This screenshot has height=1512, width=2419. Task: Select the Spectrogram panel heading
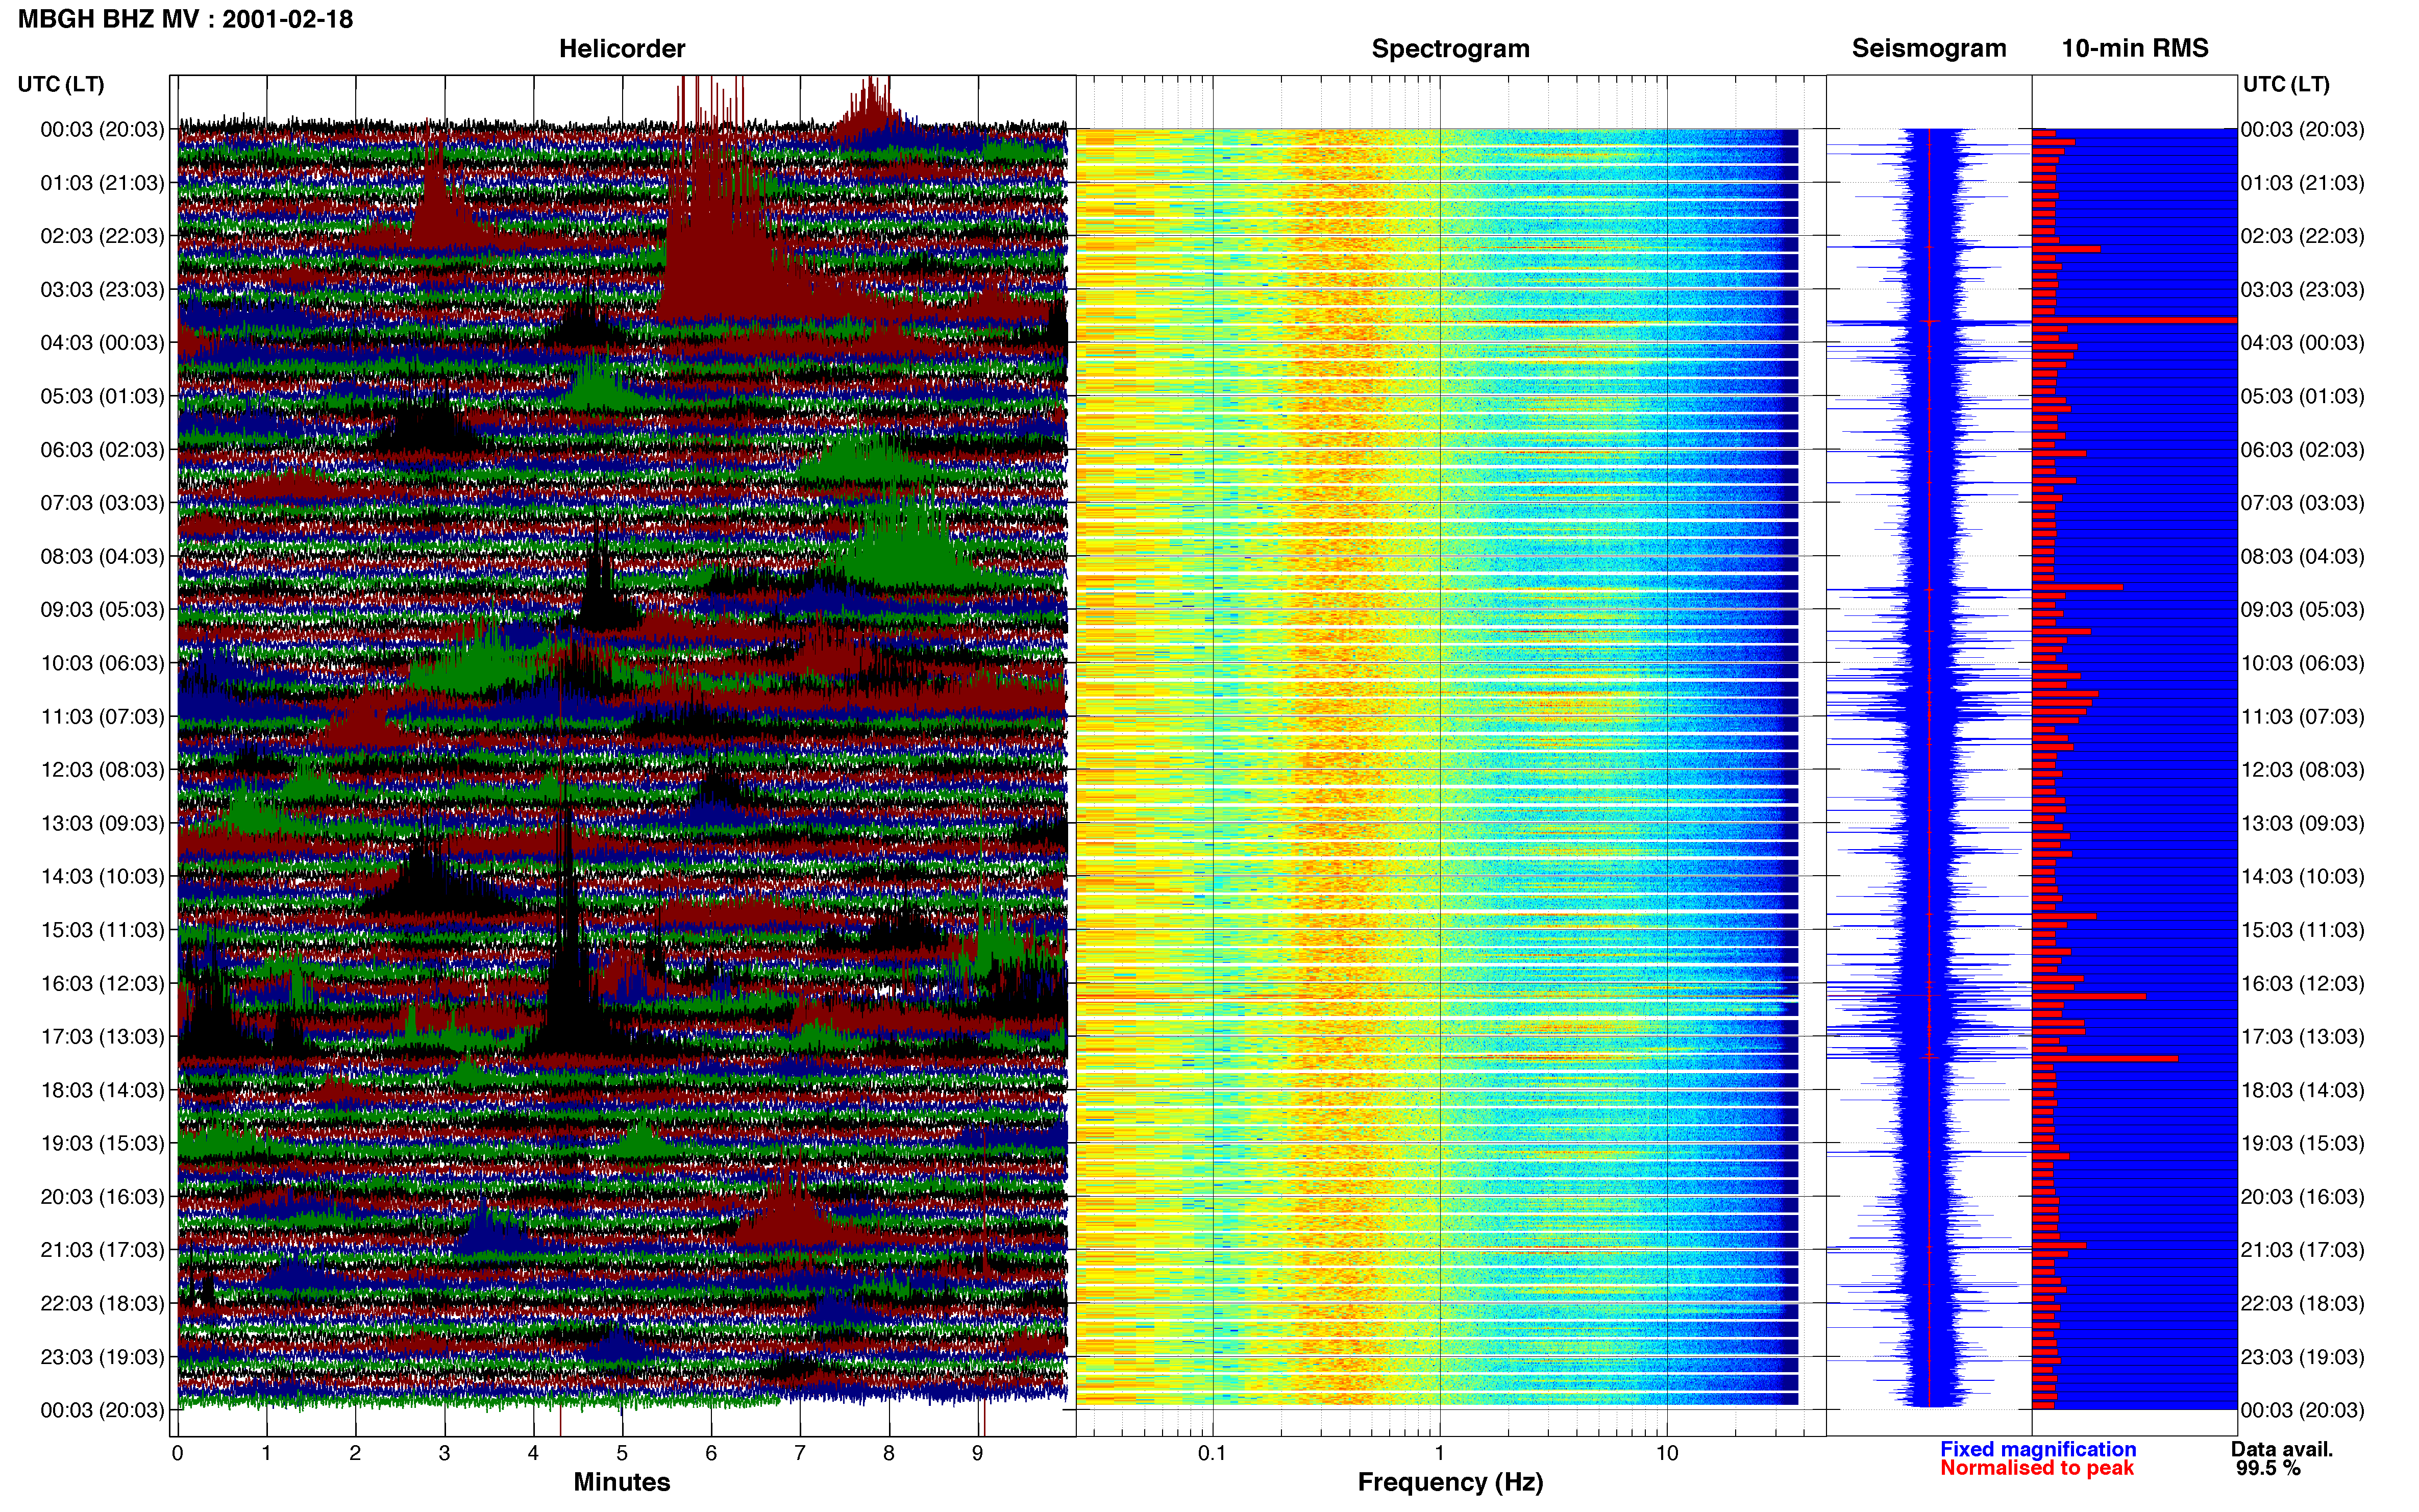point(1450,48)
